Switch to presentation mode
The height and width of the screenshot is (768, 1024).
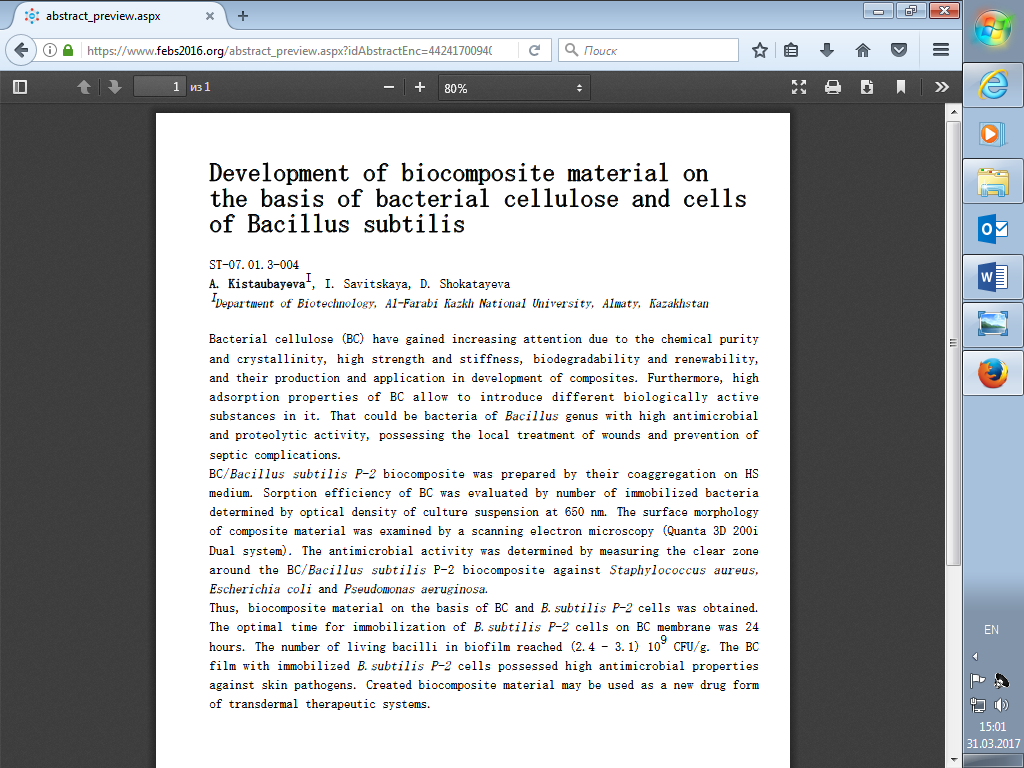tap(799, 88)
